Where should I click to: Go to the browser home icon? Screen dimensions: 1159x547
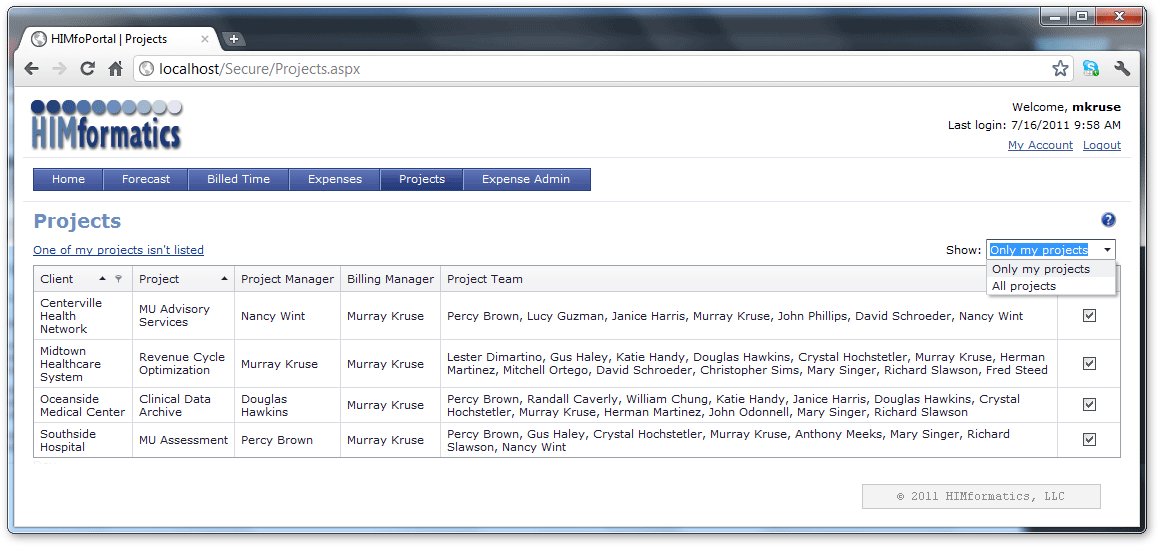pos(116,69)
